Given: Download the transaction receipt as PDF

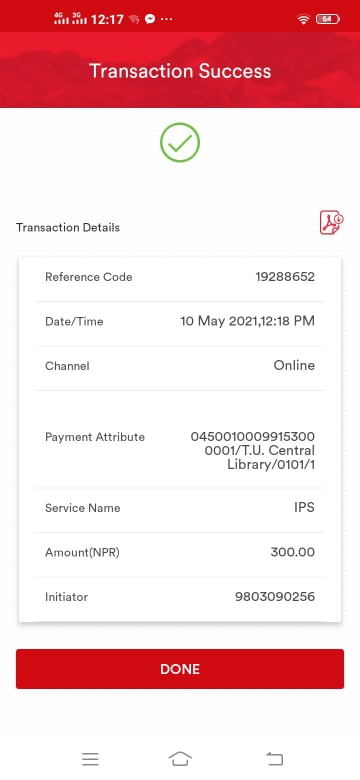Looking at the screenshot, I should 332,223.
